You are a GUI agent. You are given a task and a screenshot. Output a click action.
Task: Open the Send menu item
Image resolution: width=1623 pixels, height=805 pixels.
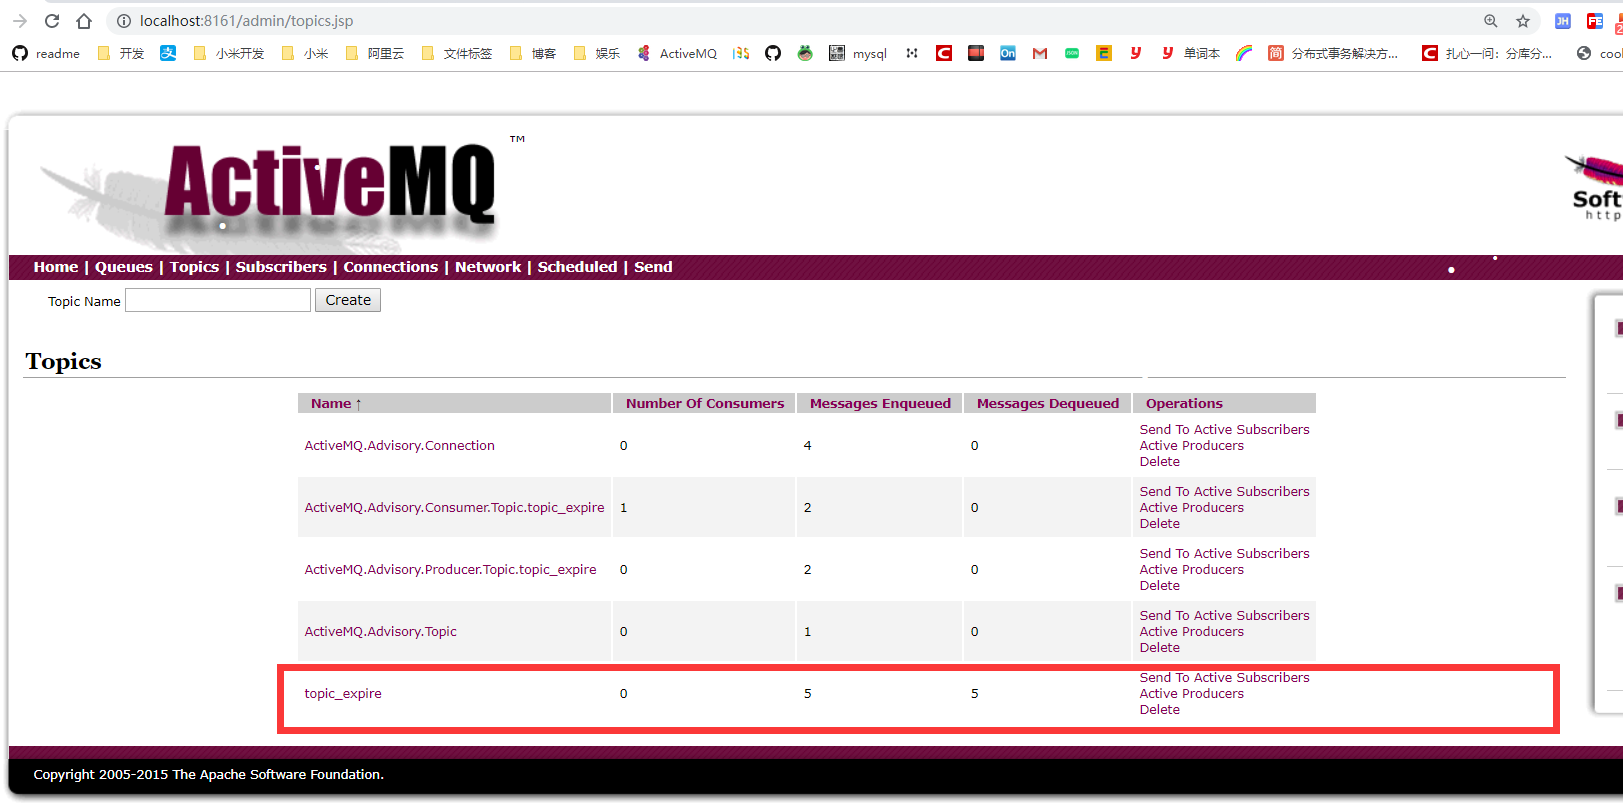point(653,267)
